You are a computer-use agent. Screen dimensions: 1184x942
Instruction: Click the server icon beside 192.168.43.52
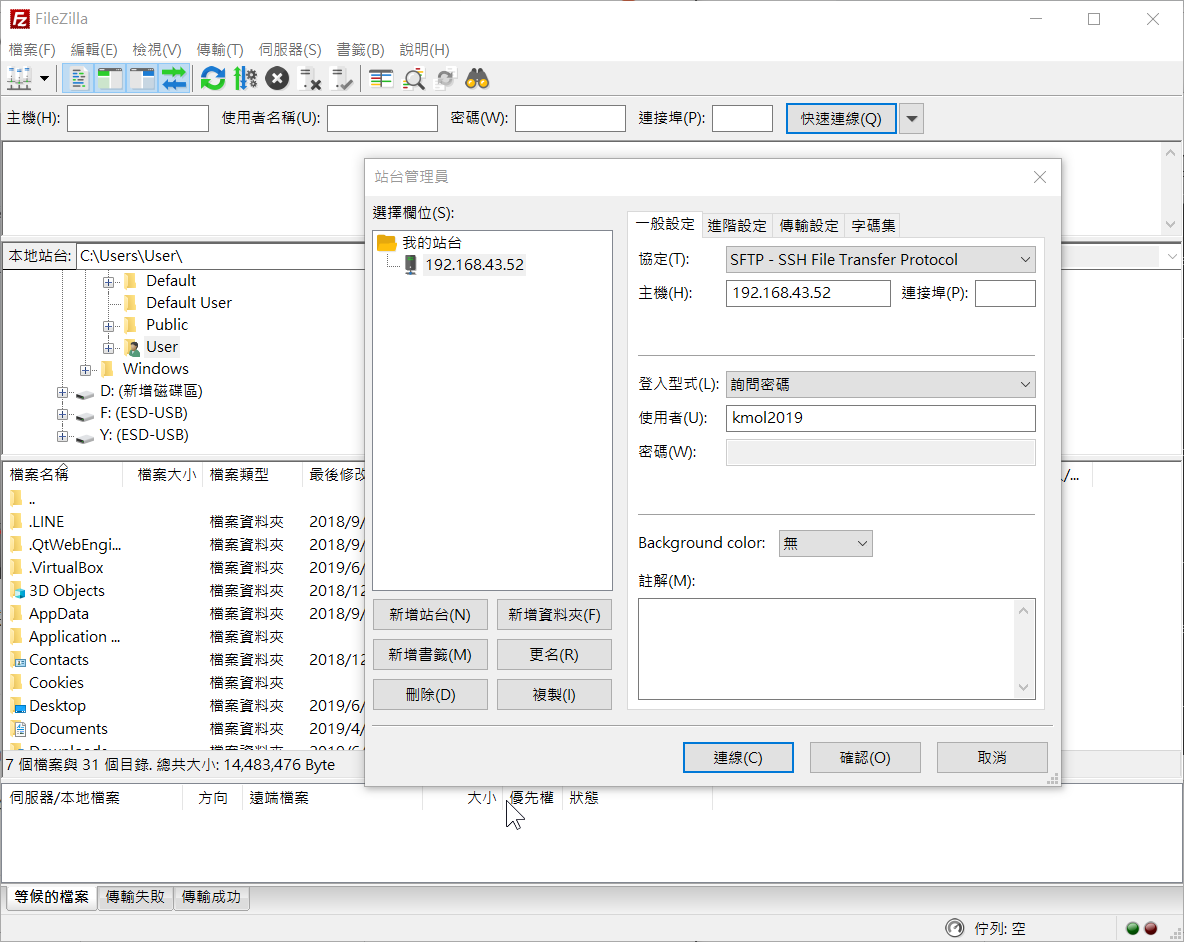(410, 264)
